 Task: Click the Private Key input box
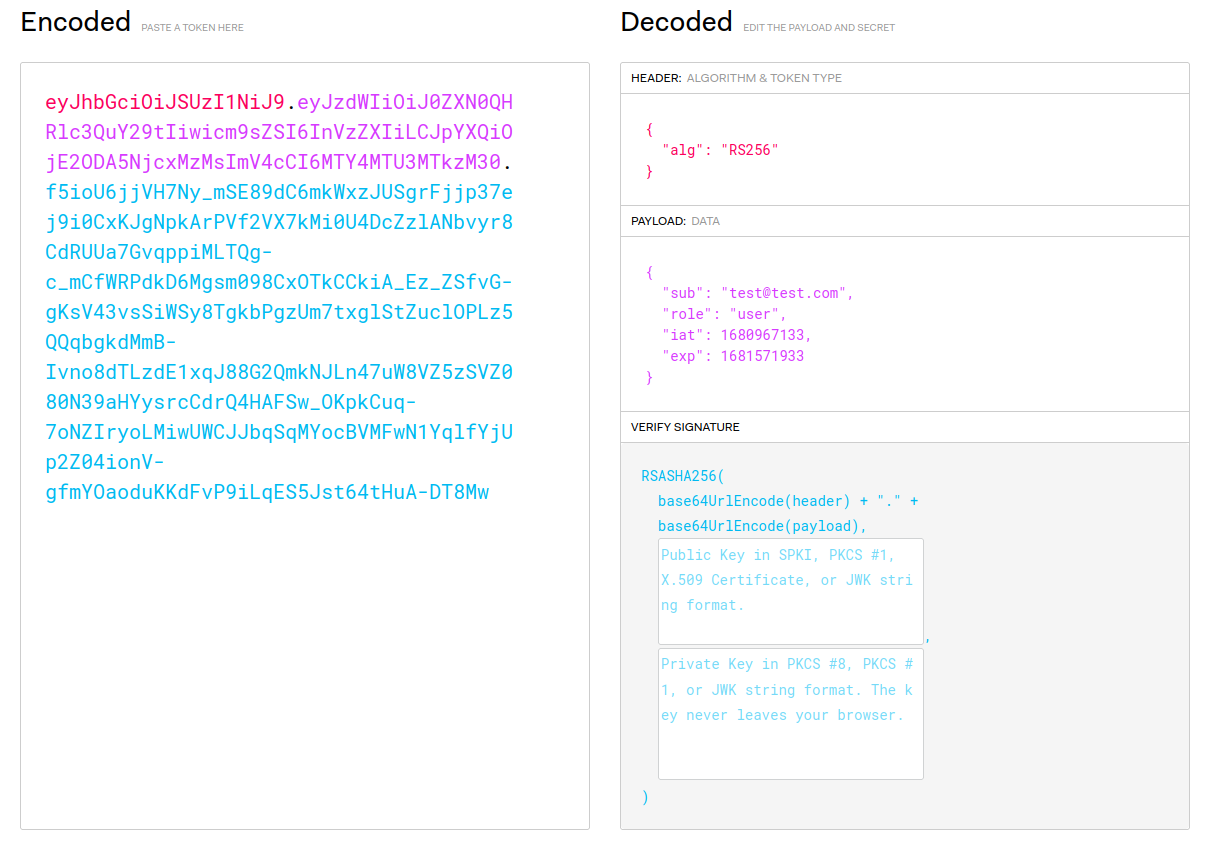(790, 713)
